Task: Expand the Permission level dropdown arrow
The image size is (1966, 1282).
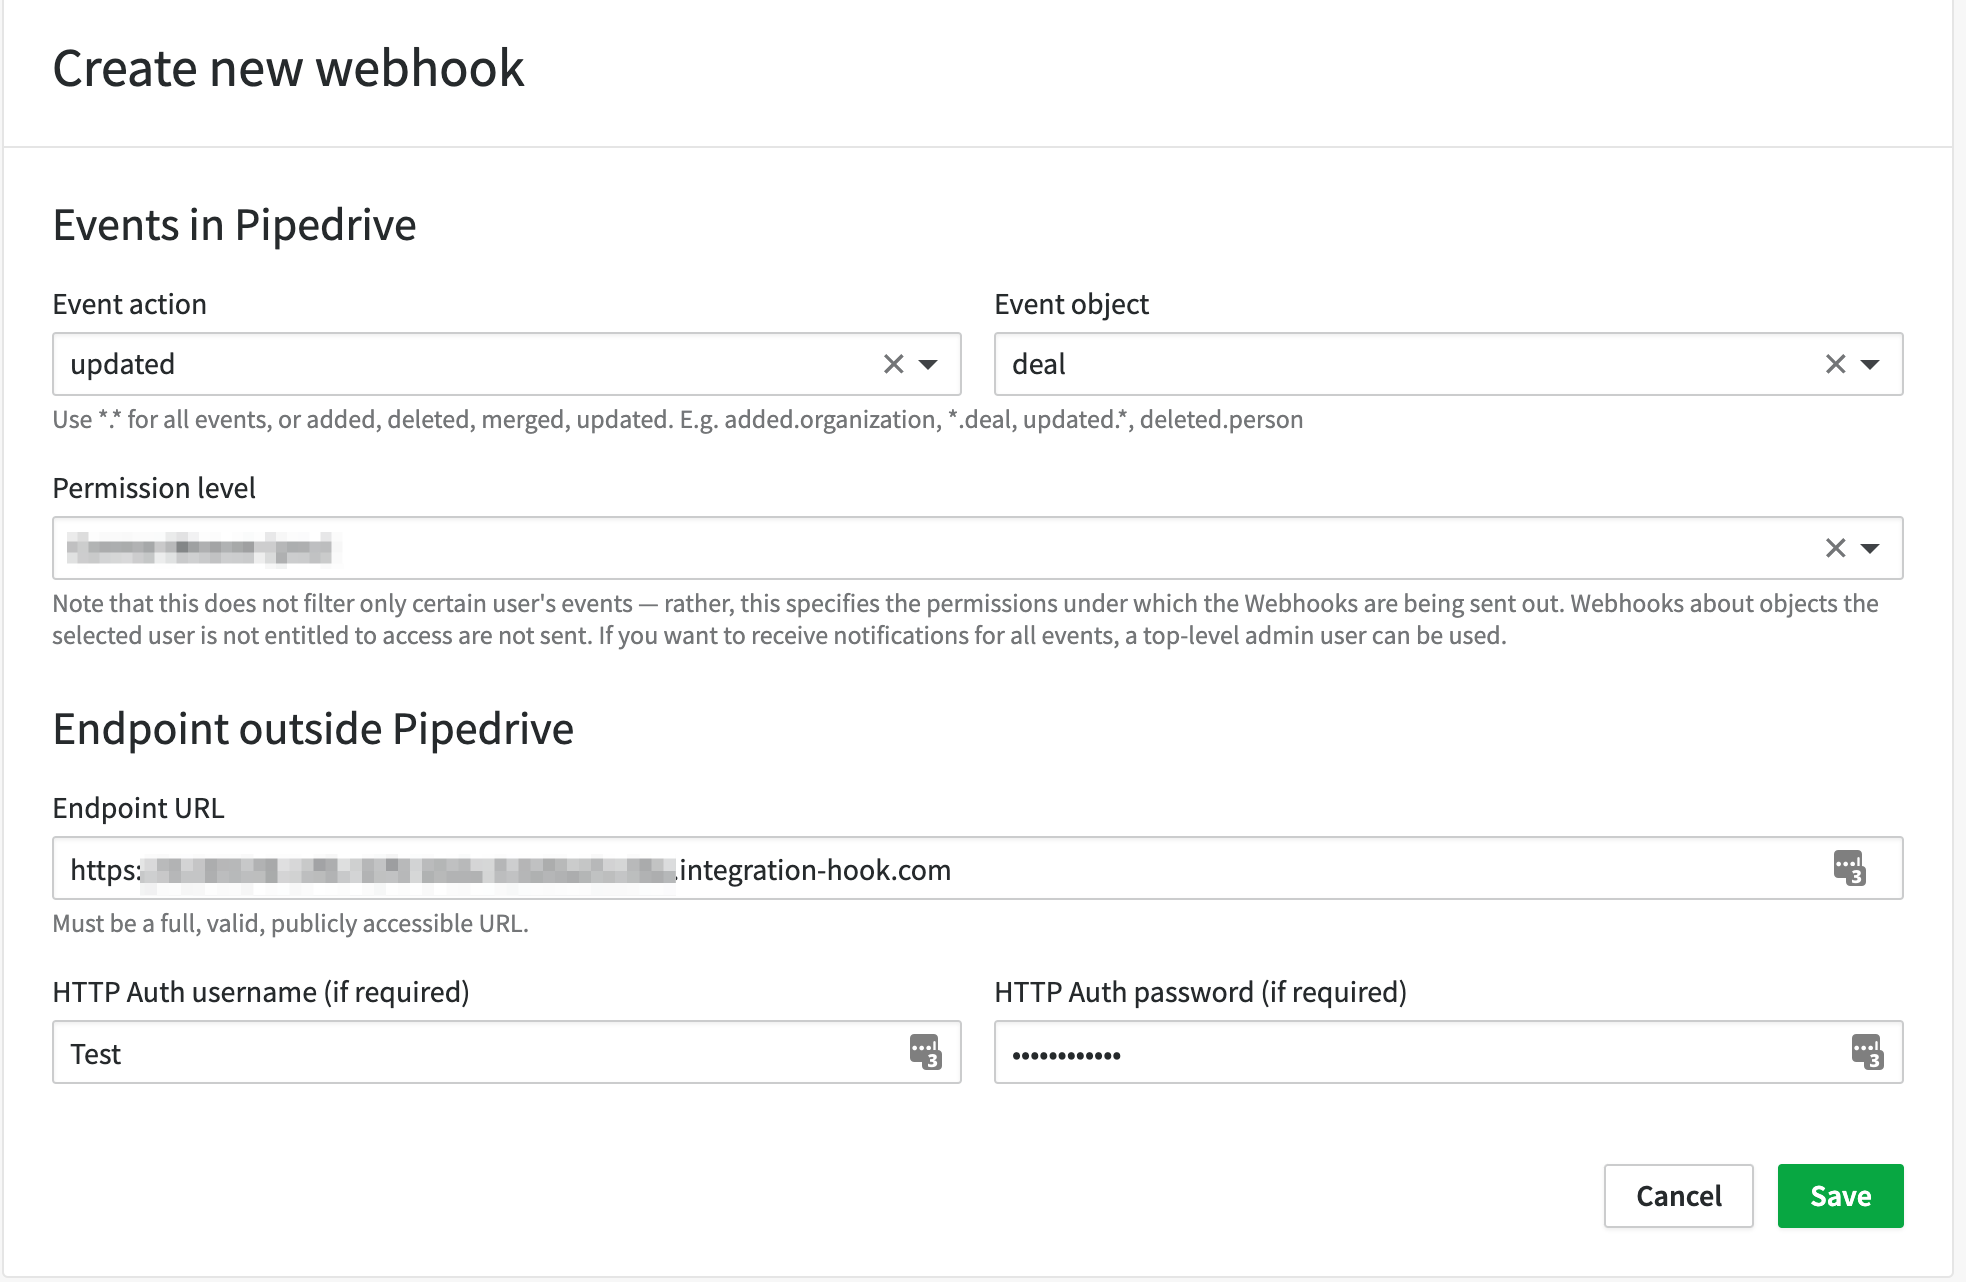Action: [x=1870, y=549]
